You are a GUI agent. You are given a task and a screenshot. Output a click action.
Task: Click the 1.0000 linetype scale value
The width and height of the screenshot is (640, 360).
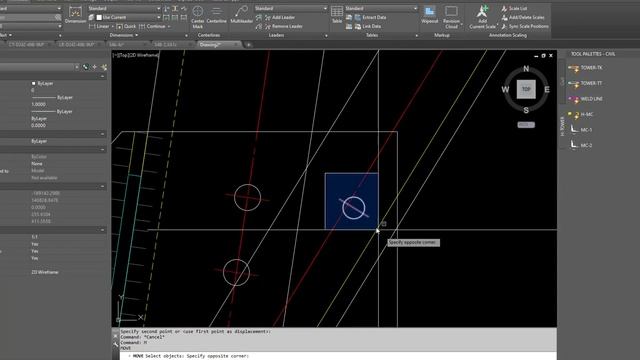pyautogui.click(x=38, y=104)
